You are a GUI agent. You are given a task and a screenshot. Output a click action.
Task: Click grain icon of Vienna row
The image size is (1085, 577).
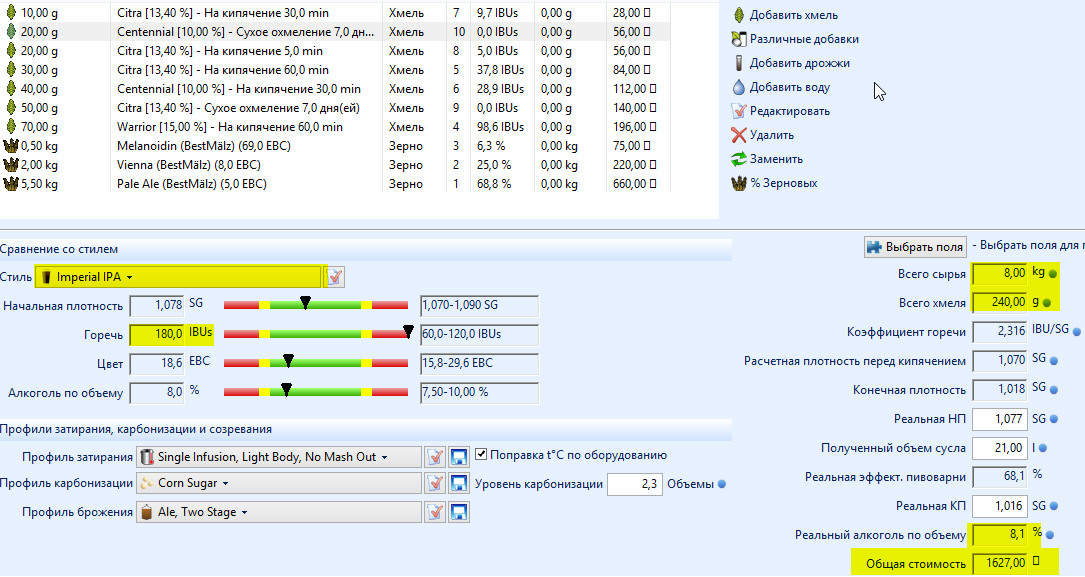pos(10,165)
